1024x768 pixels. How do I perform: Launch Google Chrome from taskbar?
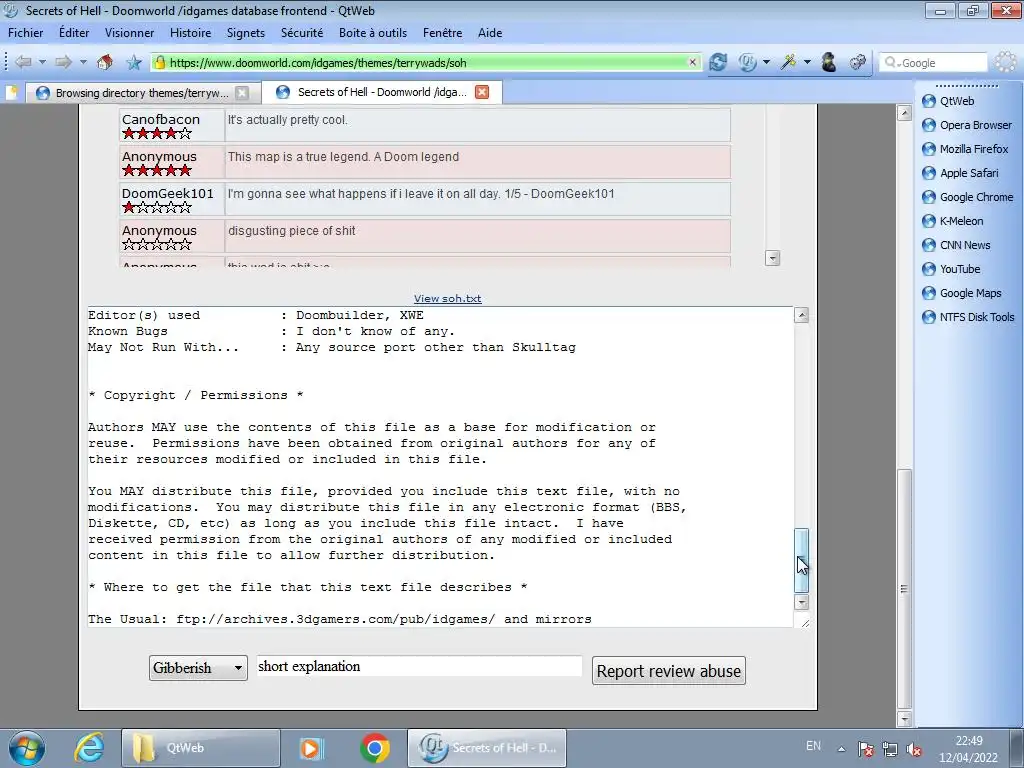coord(375,748)
